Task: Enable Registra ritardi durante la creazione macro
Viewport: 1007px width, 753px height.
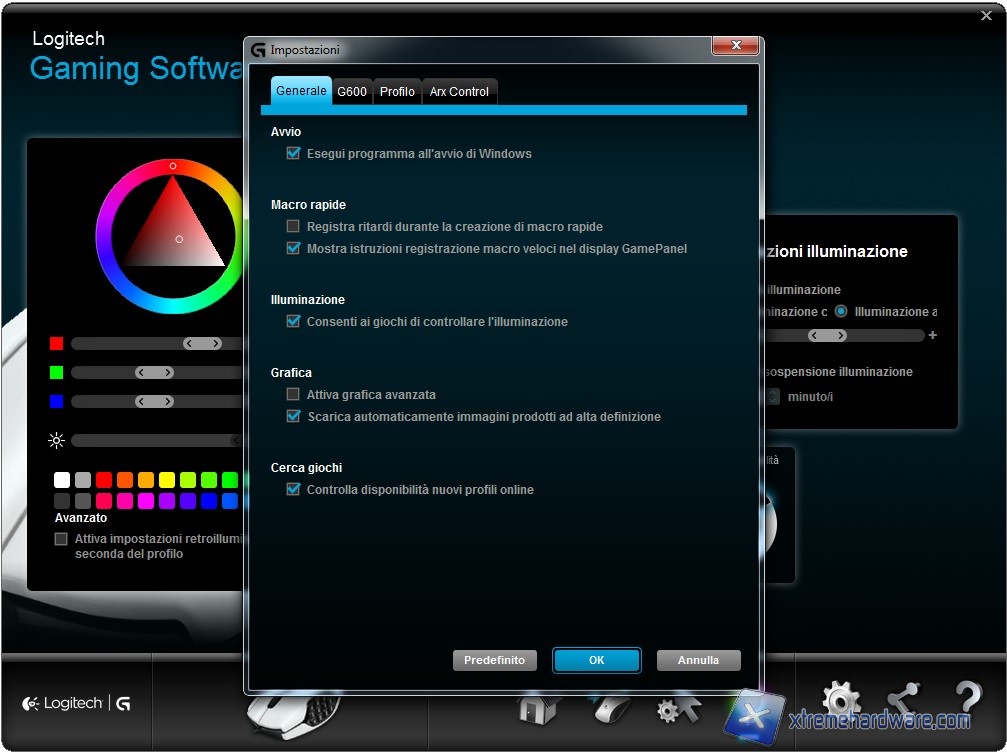Action: [x=293, y=227]
